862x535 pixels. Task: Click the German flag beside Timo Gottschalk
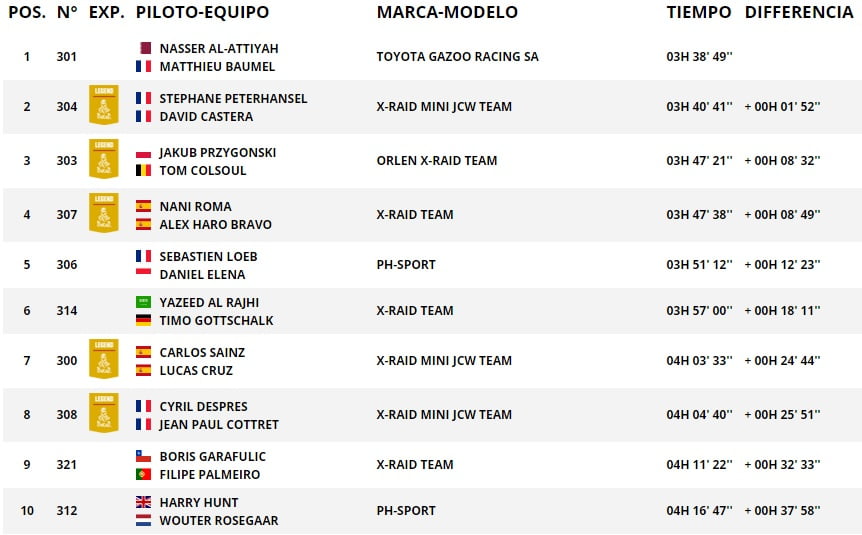pos(143,320)
